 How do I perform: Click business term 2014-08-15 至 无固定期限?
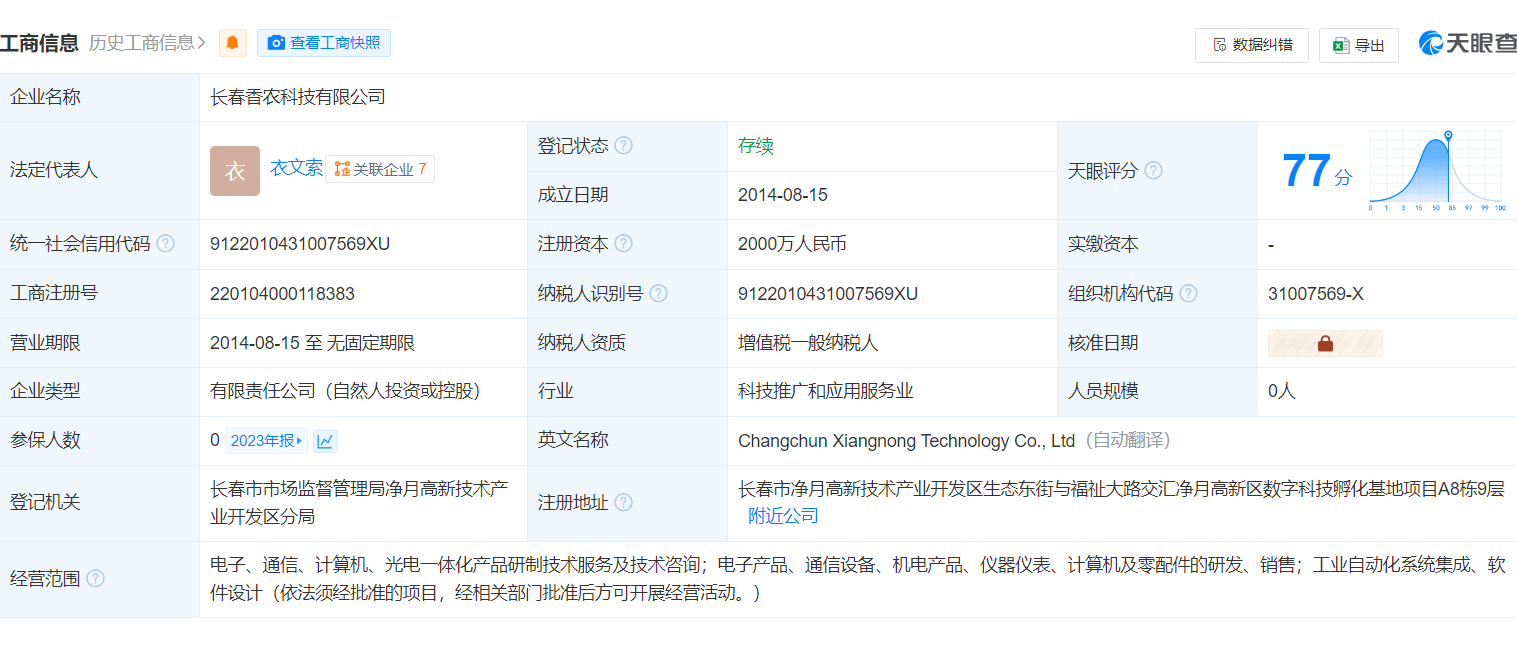point(312,343)
